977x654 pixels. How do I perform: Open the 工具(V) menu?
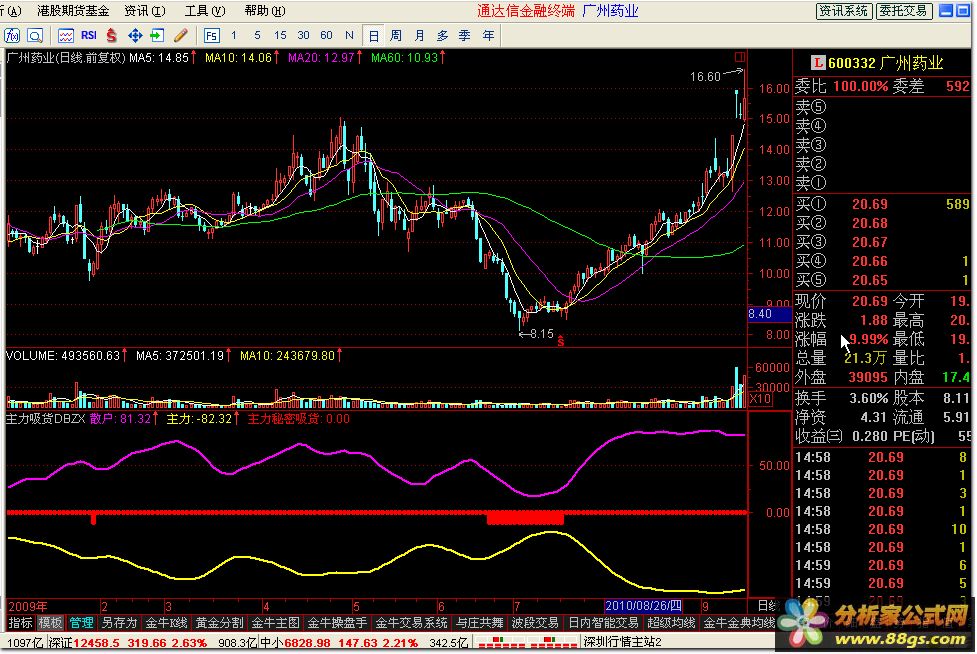[204, 11]
